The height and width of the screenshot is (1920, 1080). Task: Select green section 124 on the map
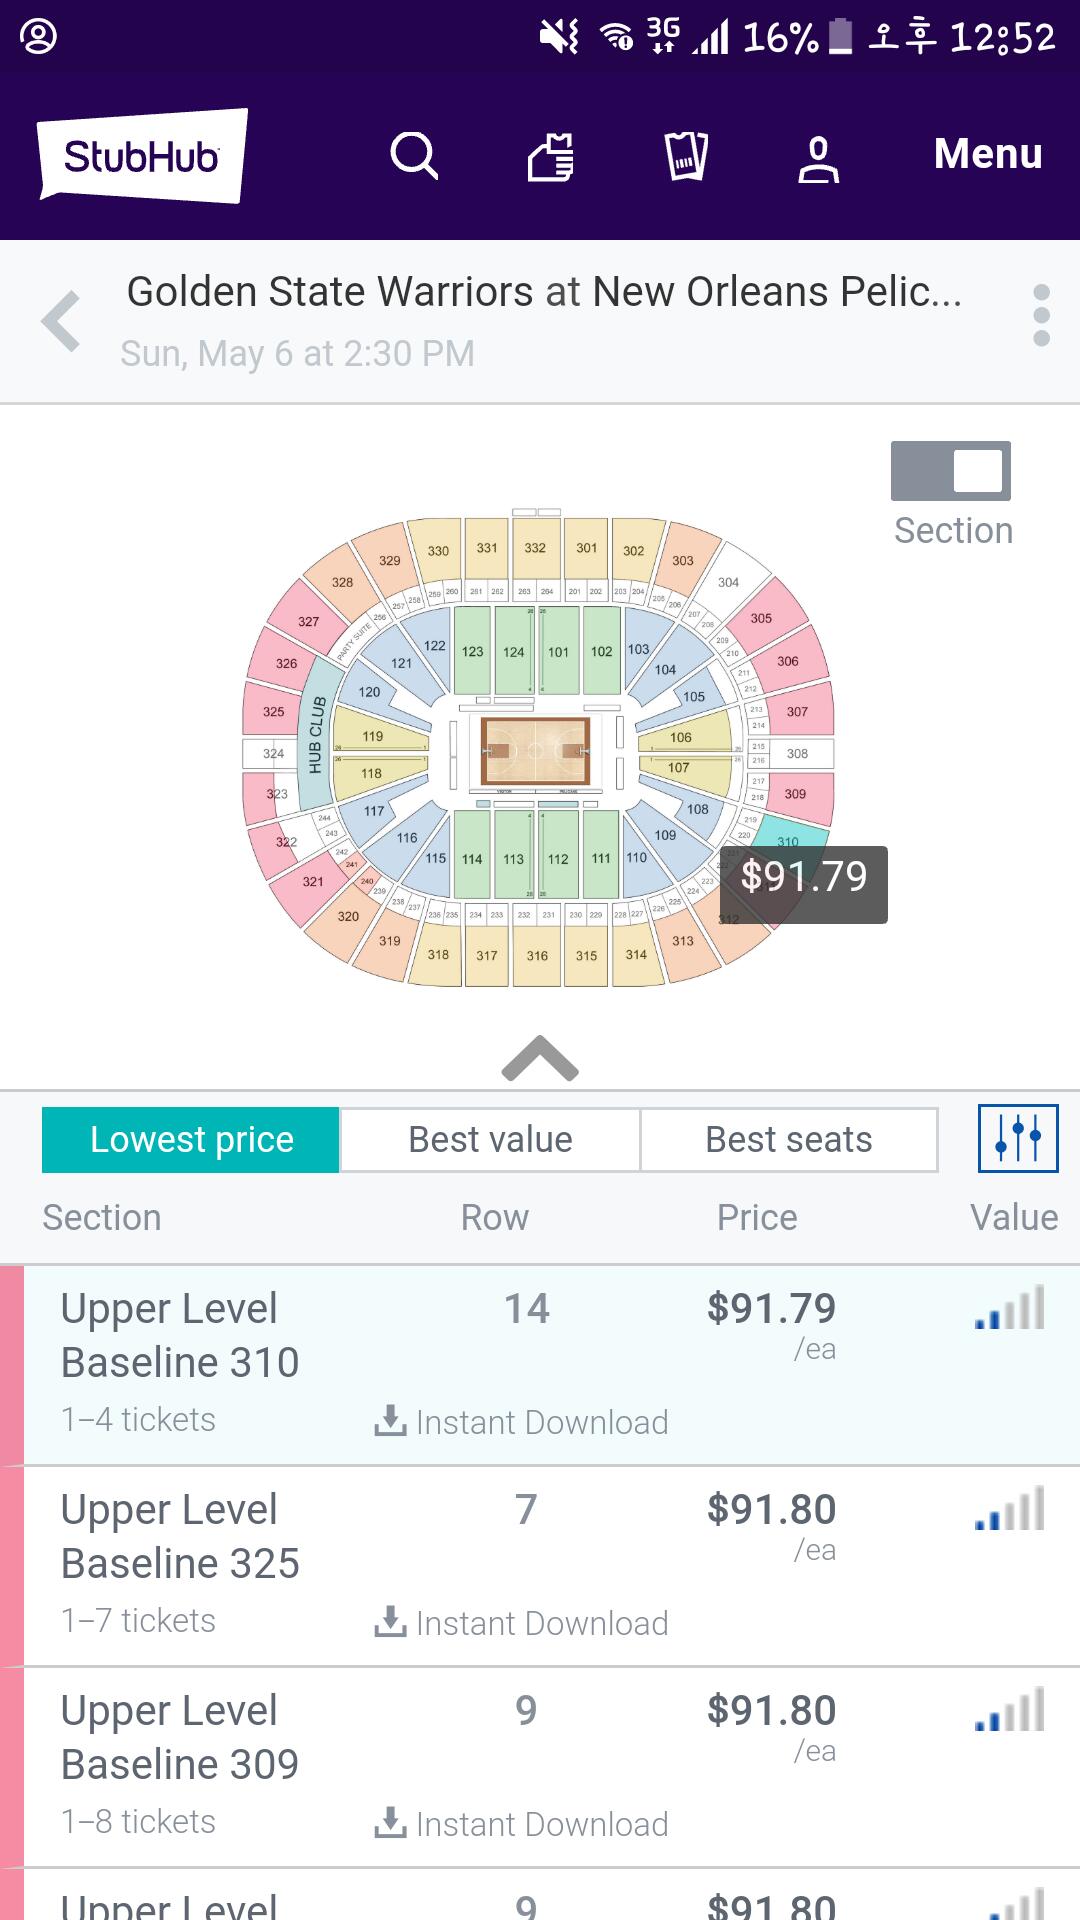513,651
